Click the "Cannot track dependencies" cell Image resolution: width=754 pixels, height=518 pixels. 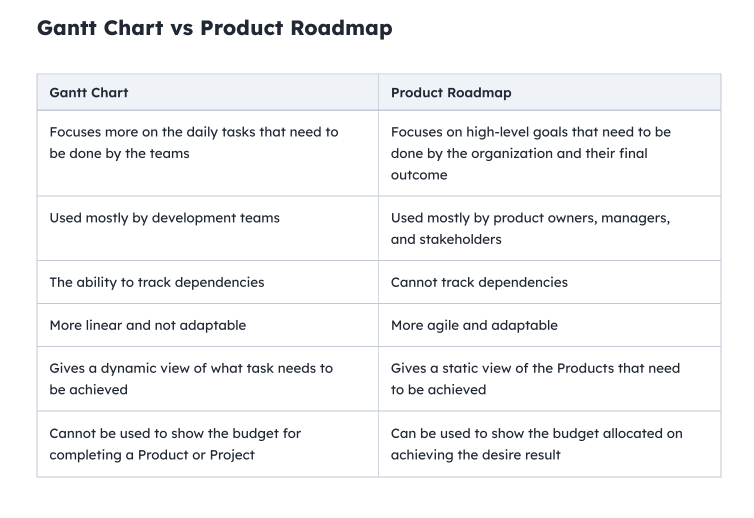[x=479, y=282]
